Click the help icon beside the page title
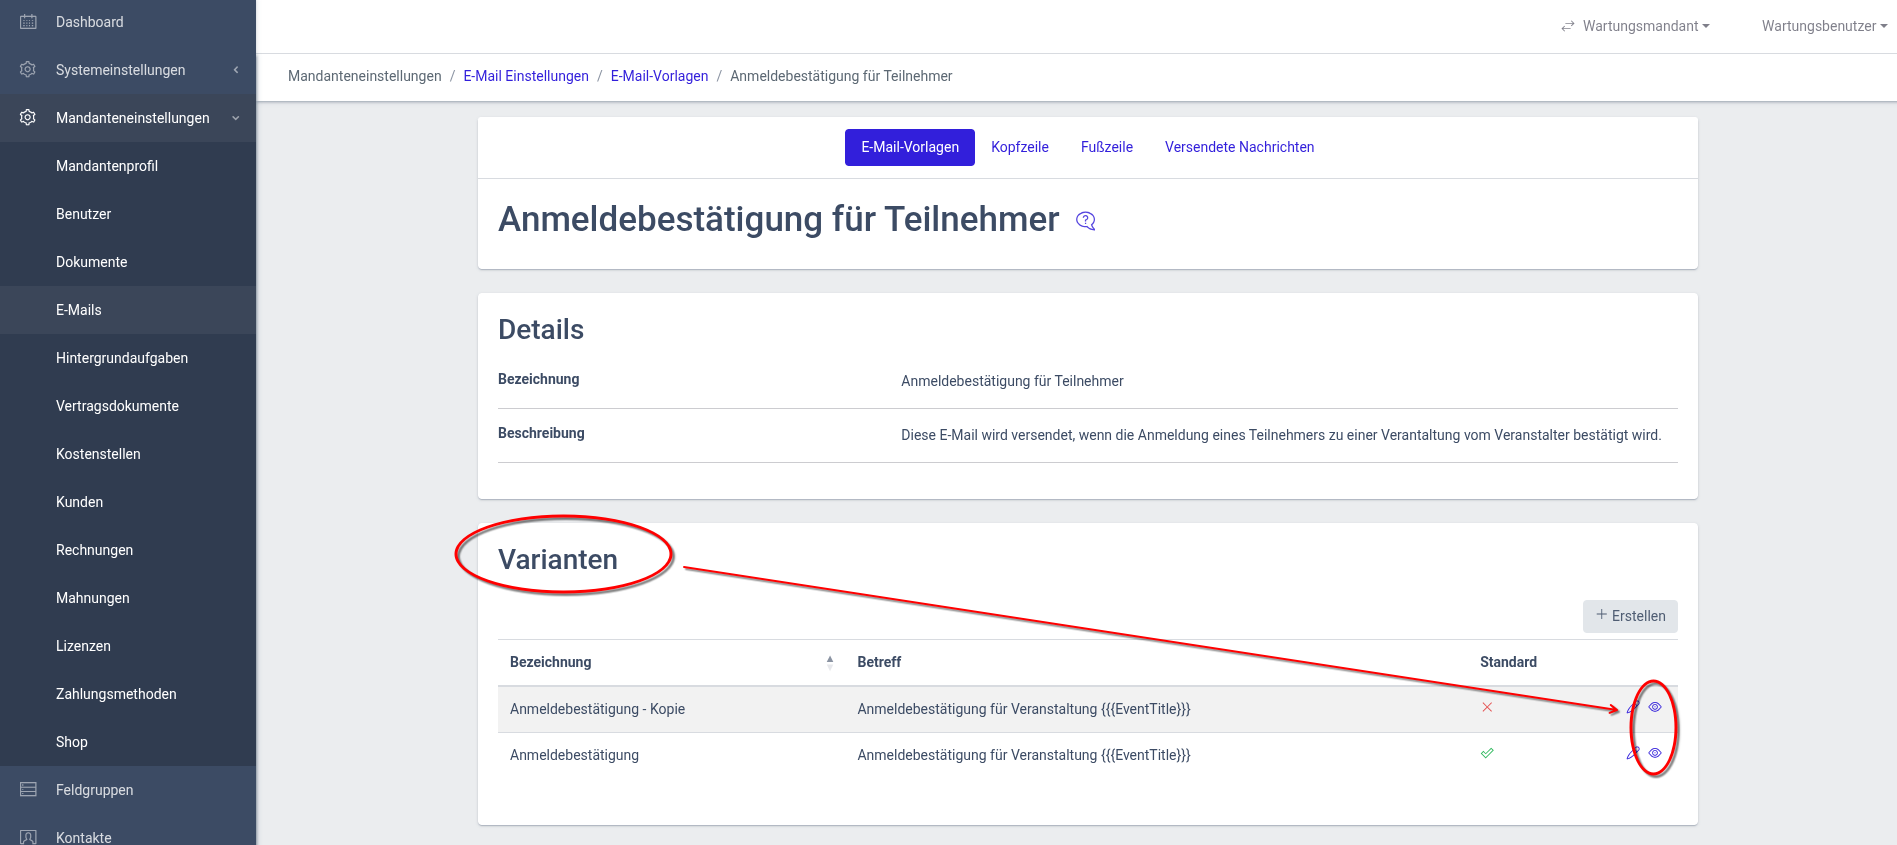This screenshot has width=1897, height=845. coord(1086,221)
